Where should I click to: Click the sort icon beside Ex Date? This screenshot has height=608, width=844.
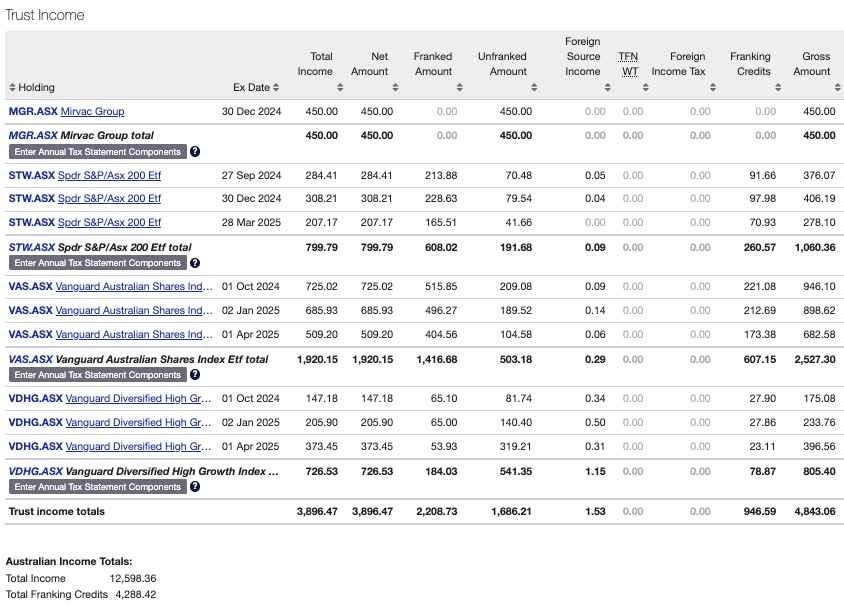278,87
